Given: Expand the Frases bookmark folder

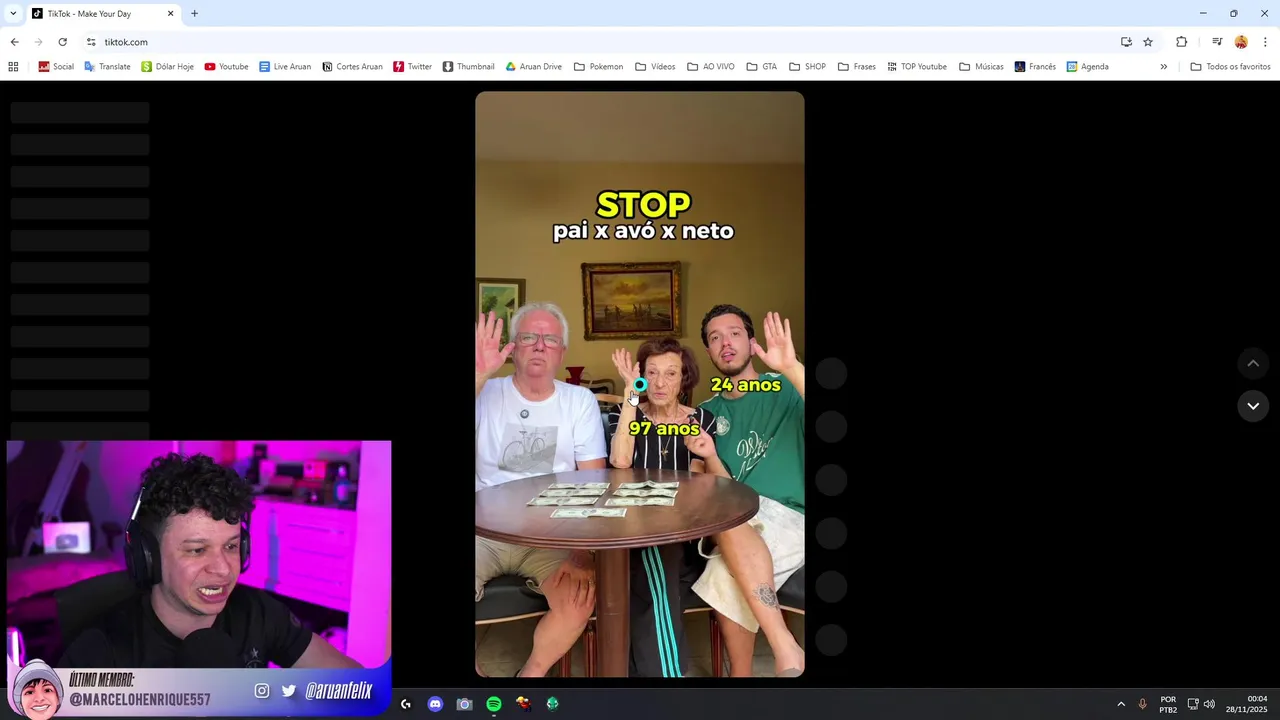Looking at the screenshot, I should click(x=857, y=67).
